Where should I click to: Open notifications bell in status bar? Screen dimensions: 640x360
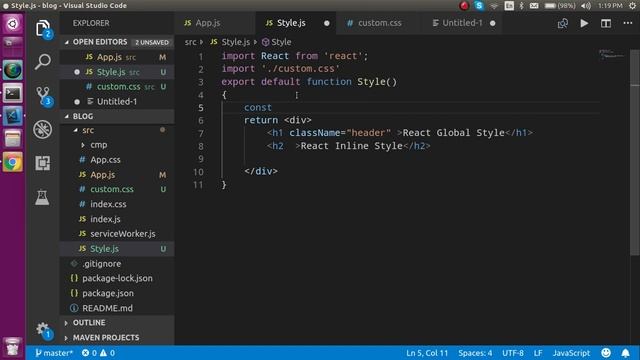[625, 353]
